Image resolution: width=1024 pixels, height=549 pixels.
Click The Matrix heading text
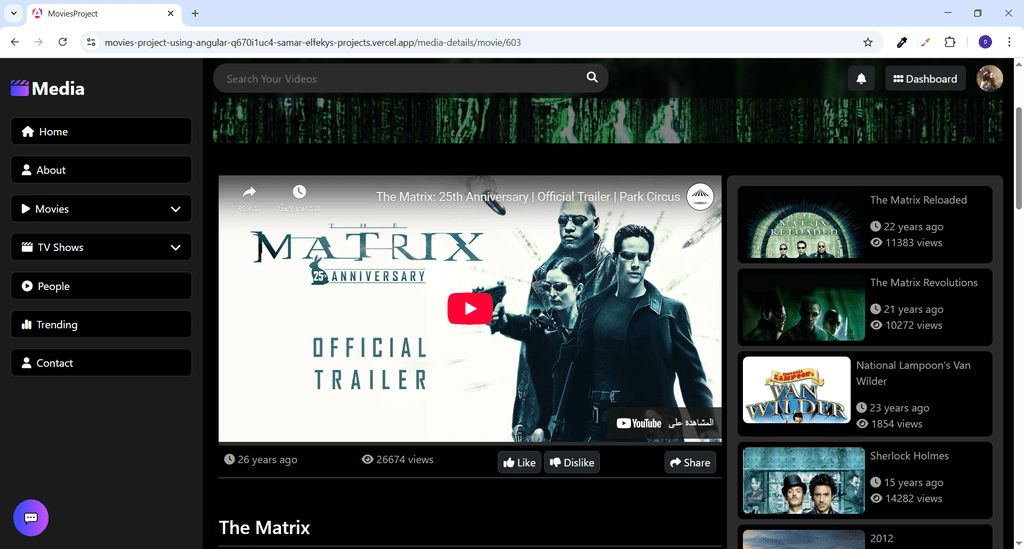click(x=264, y=527)
